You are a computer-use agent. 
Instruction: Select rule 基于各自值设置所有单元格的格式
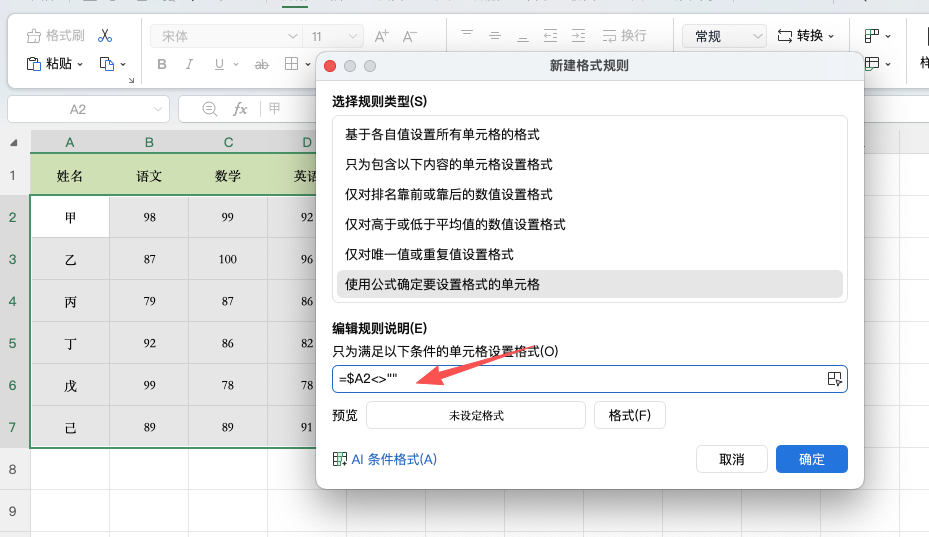point(590,135)
